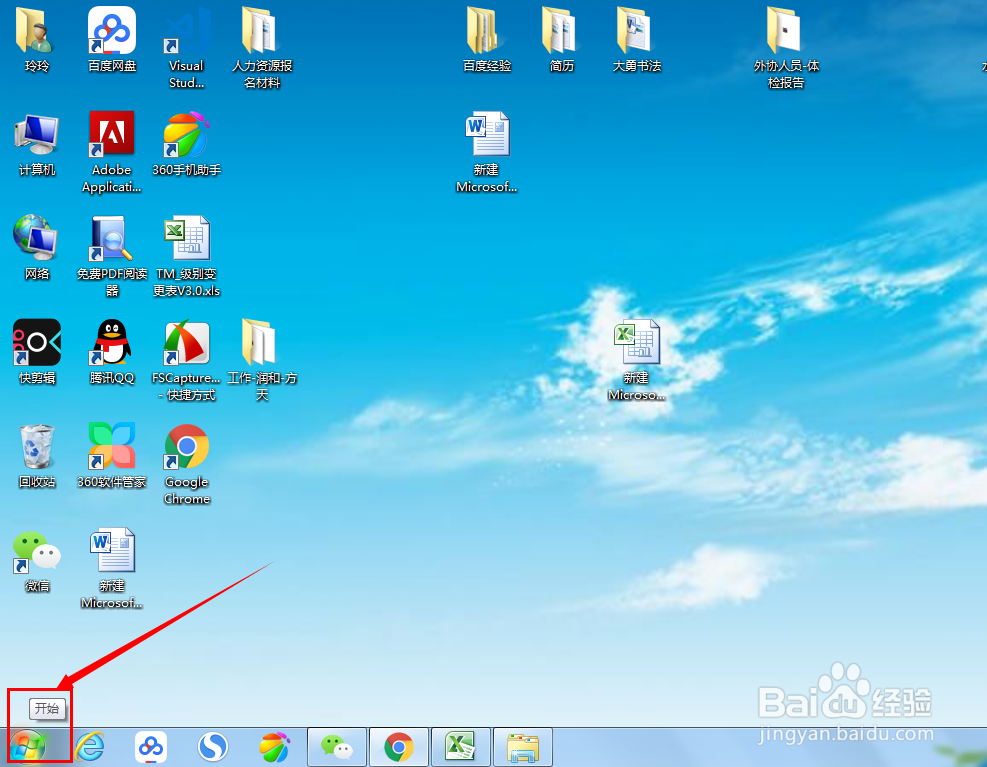Open Sogou browser from the taskbar
Screen dimensions: 987x767
[x=213, y=747]
